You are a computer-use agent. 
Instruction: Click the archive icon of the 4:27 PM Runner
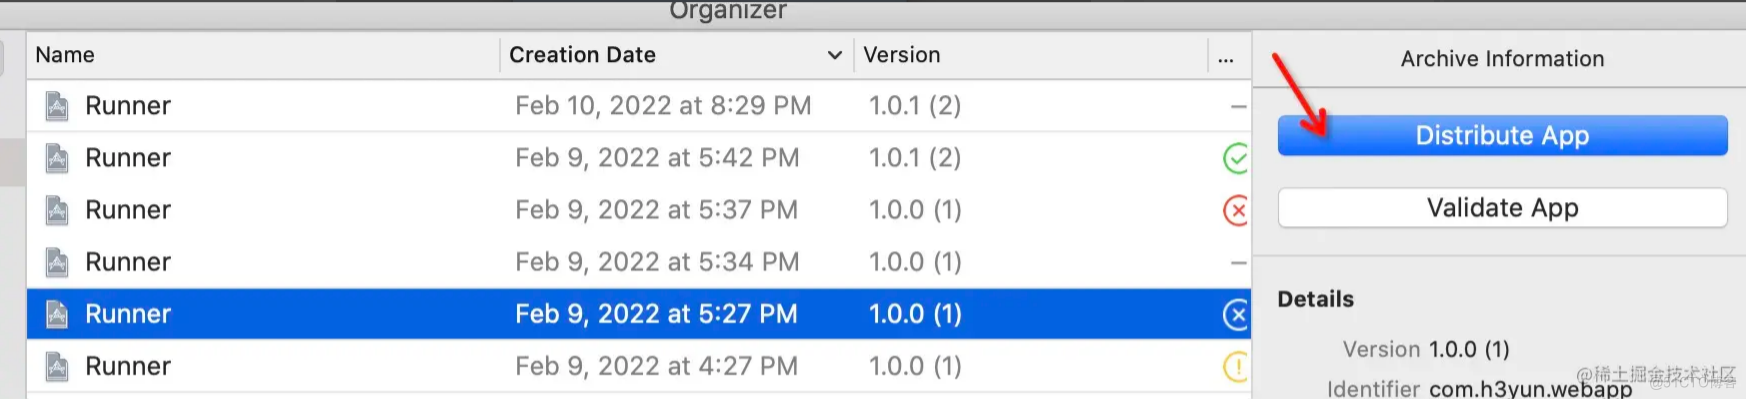(x=57, y=366)
